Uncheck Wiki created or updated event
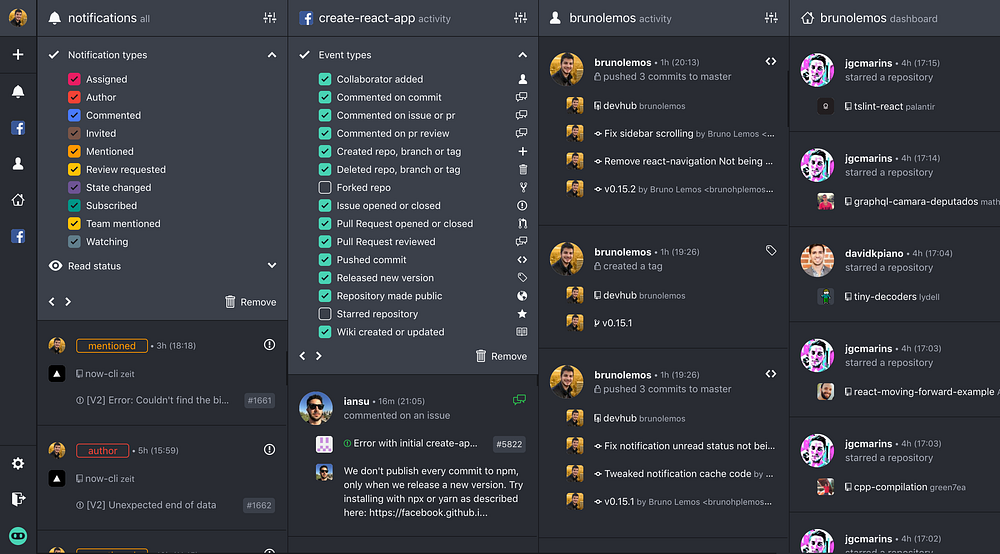Screen dimensions: 1000x554 (325, 332)
